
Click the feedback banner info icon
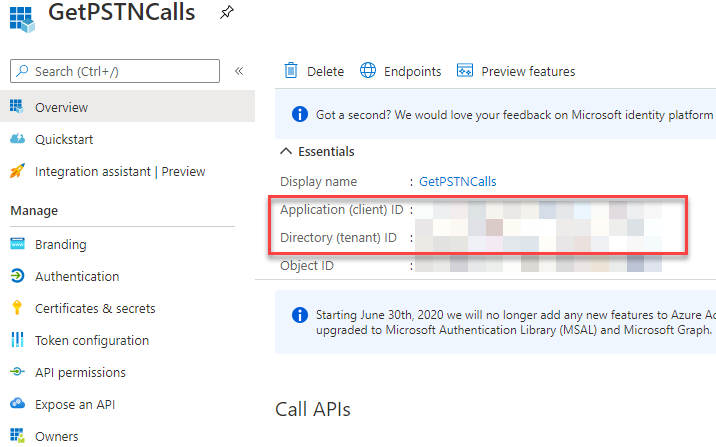pos(300,114)
